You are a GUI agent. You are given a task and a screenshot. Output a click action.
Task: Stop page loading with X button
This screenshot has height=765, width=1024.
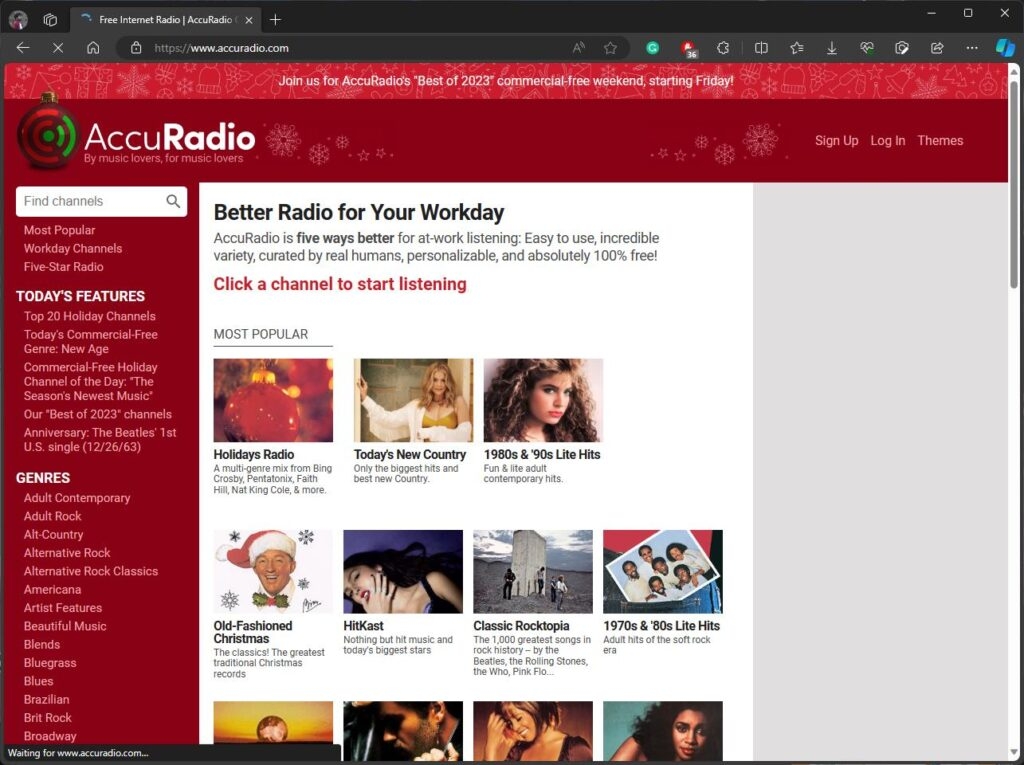58,48
